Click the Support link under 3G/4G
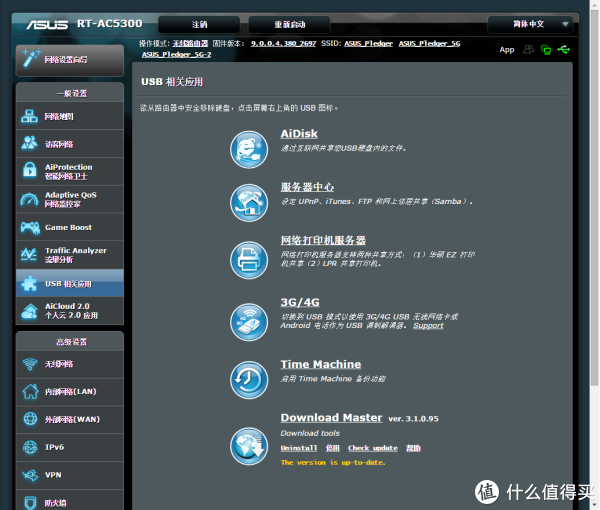 pos(428,326)
